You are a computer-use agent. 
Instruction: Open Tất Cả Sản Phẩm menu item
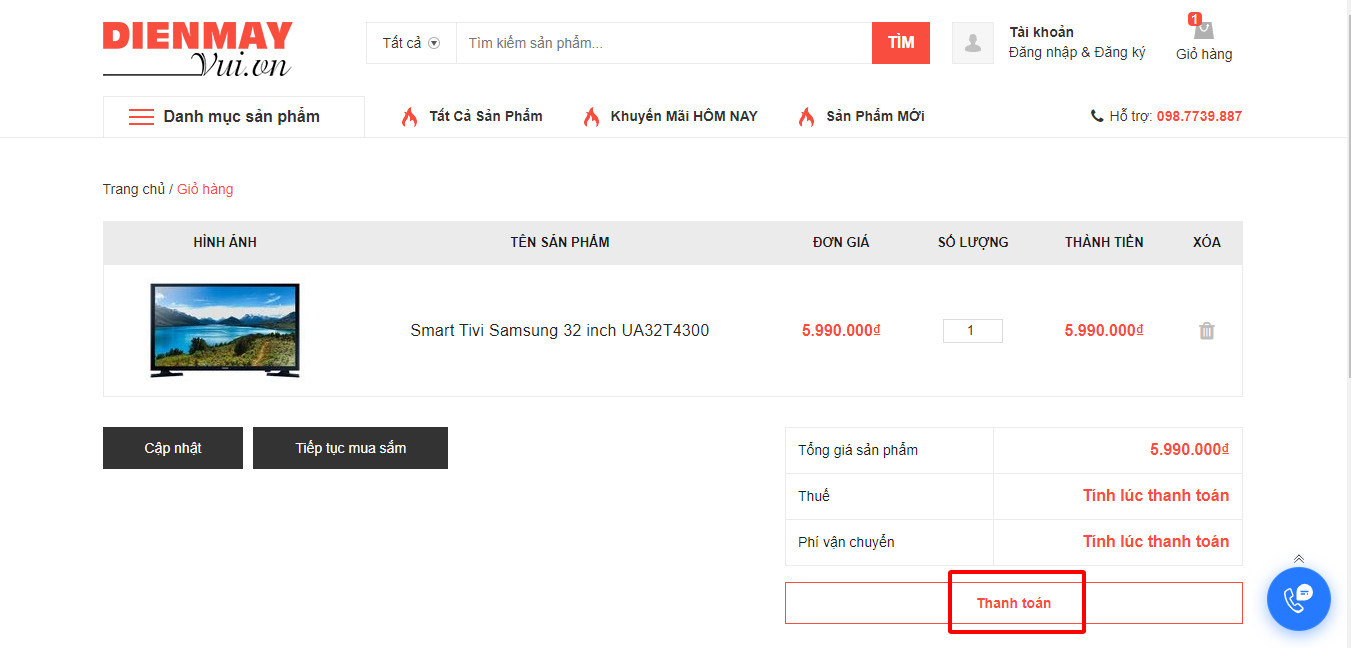485,116
